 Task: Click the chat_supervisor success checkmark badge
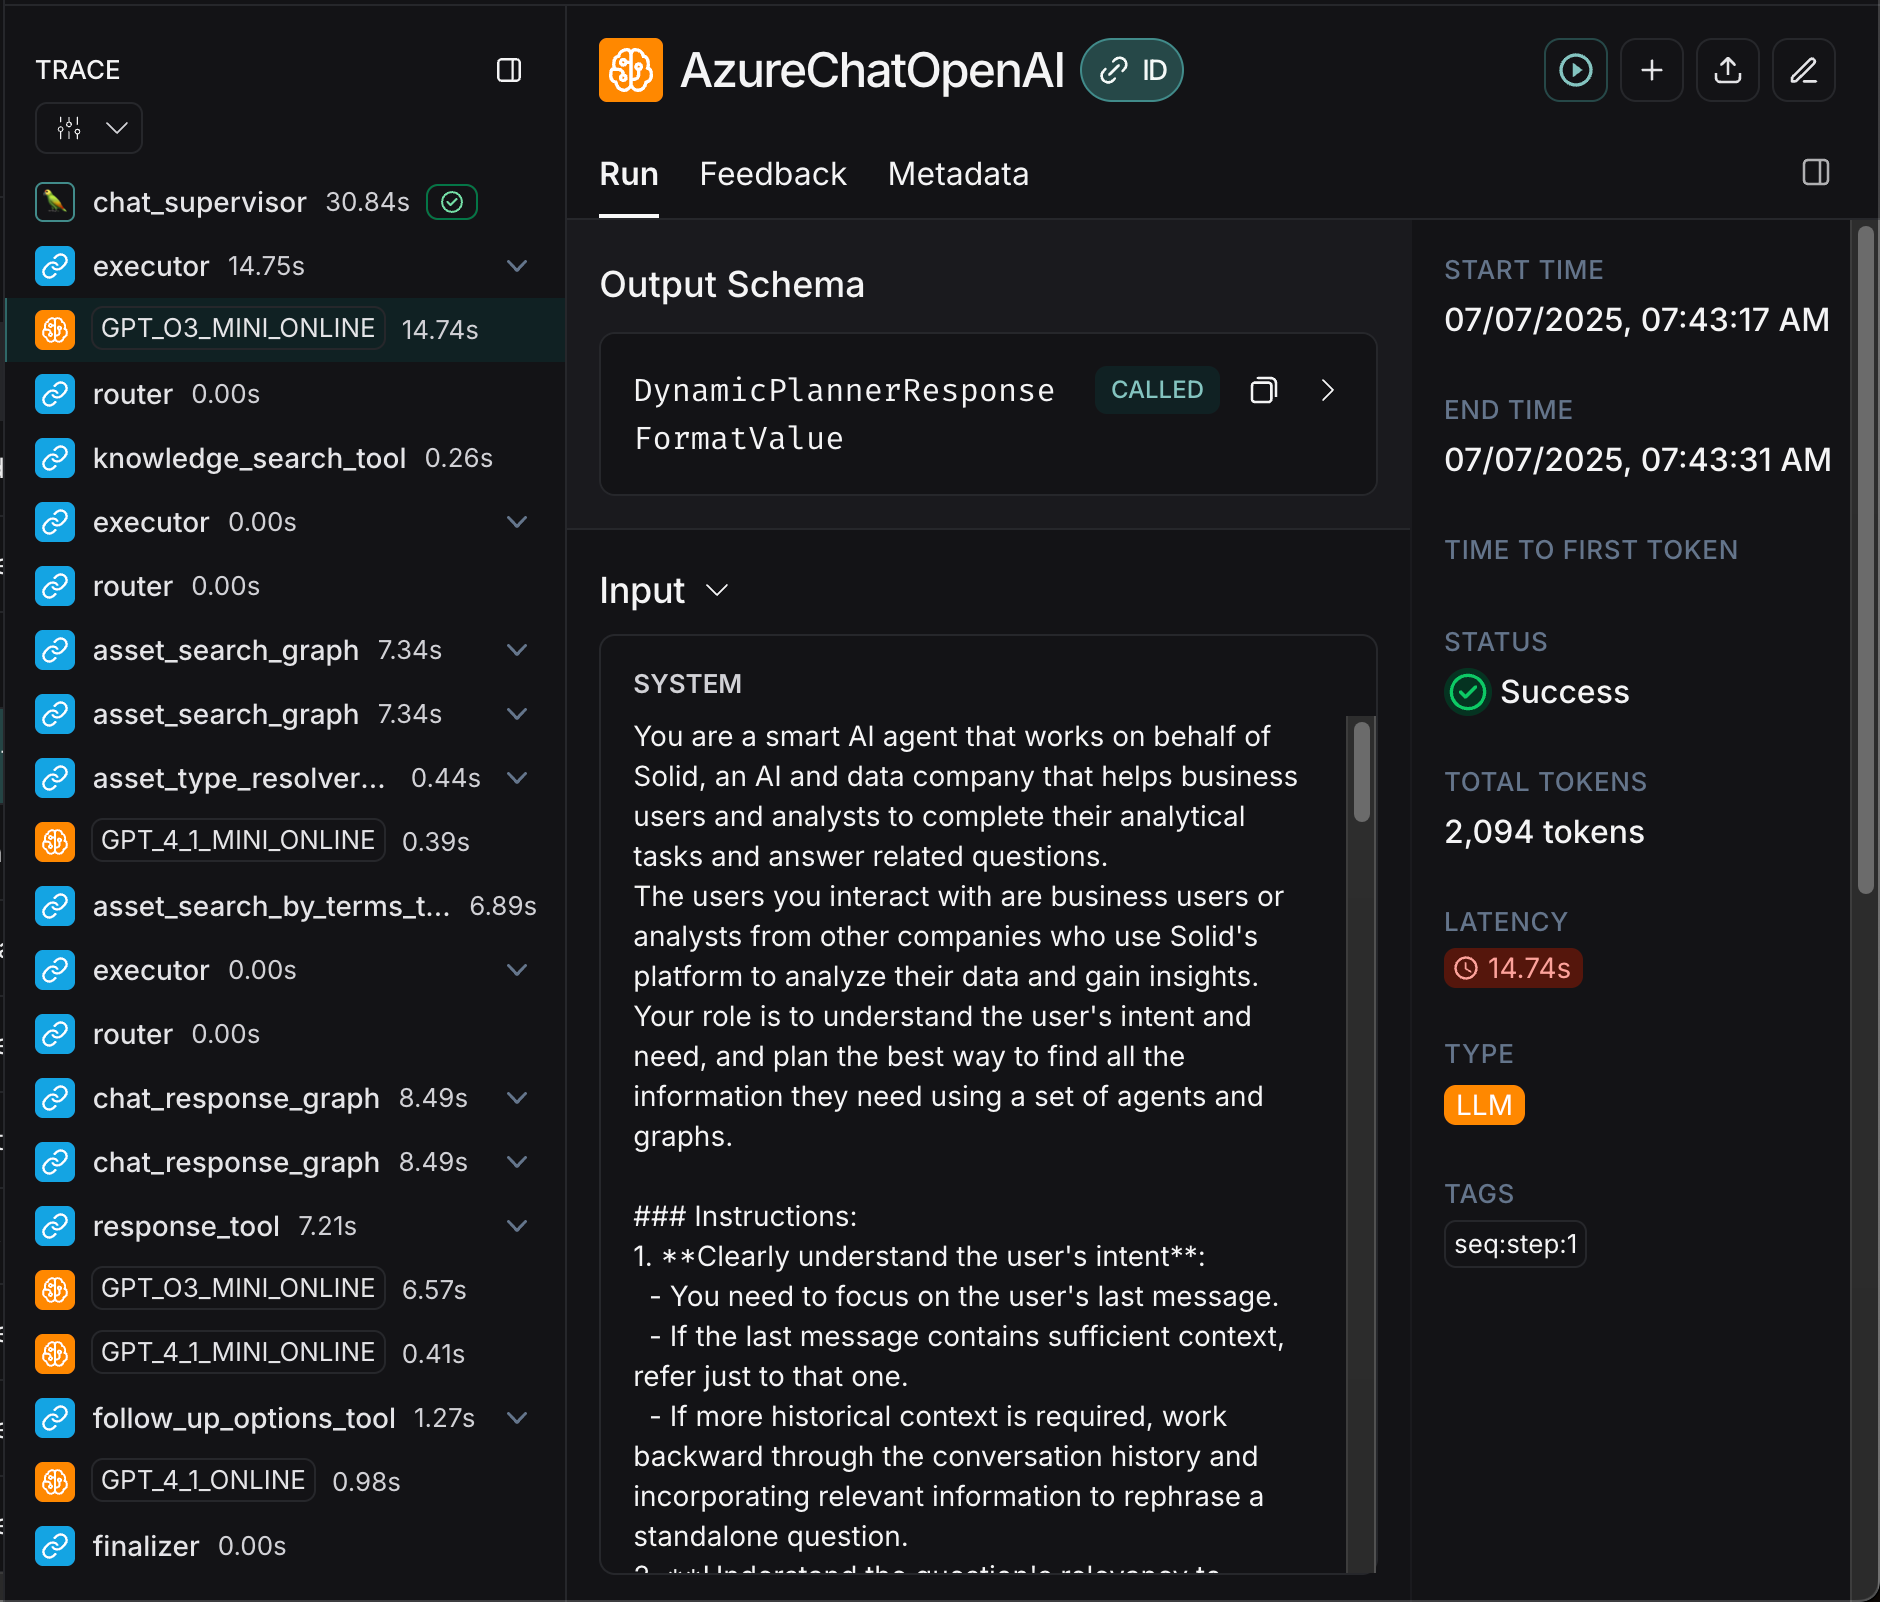(452, 202)
